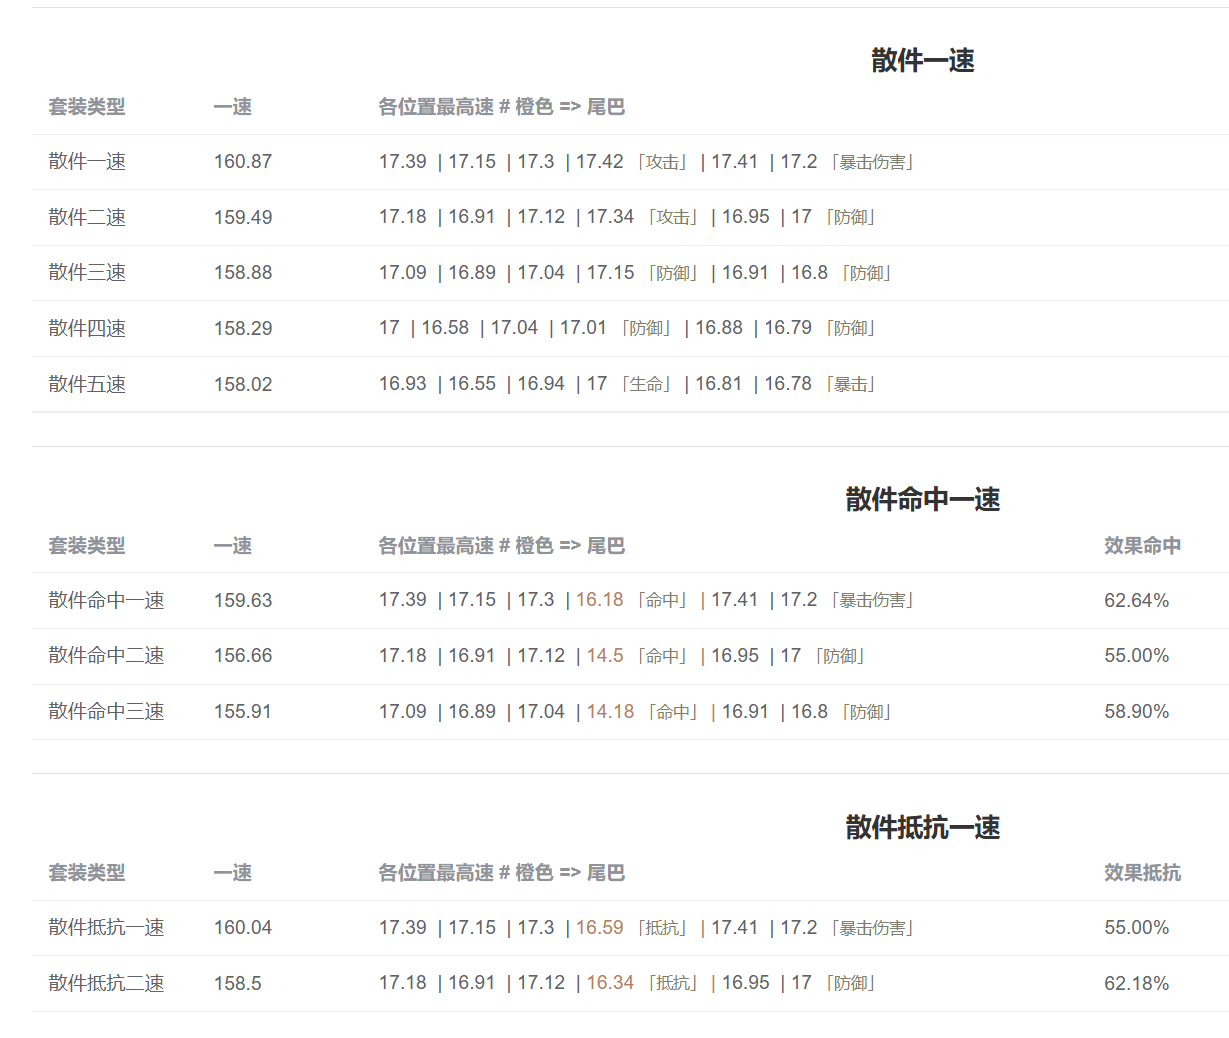The width and height of the screenshot is (1229, 1038).
Task: Click the 散件命中一速 section title
Action: click(922, 499)
